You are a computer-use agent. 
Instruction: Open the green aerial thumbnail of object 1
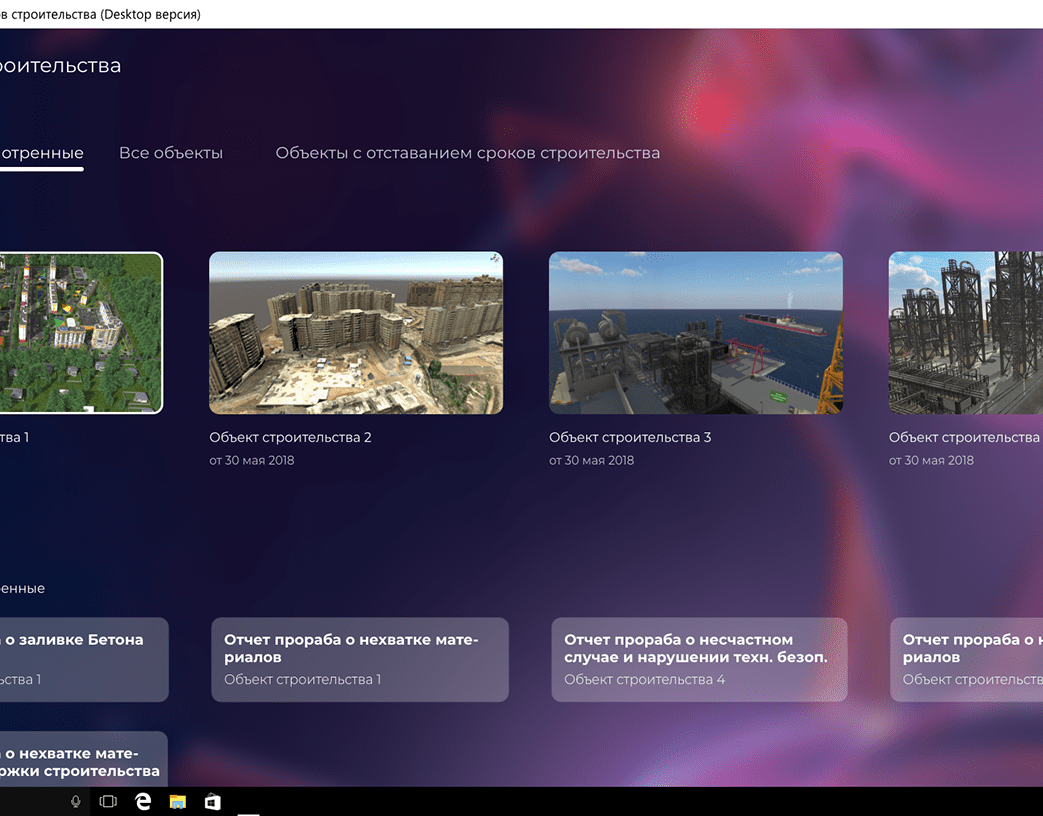(x=81, y=333)
